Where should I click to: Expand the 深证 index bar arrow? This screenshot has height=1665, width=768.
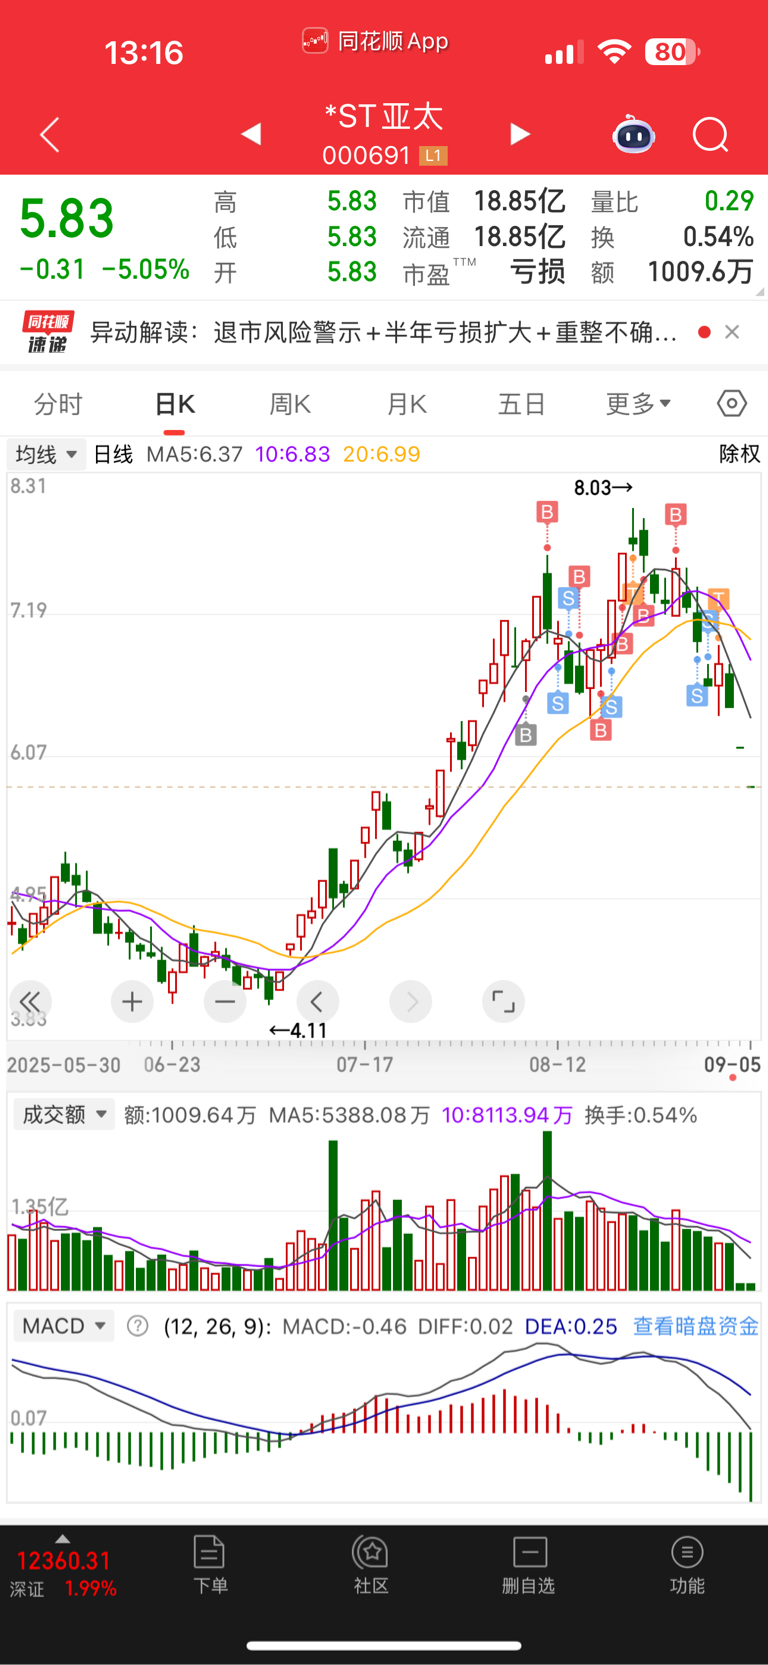[63, 1539]
